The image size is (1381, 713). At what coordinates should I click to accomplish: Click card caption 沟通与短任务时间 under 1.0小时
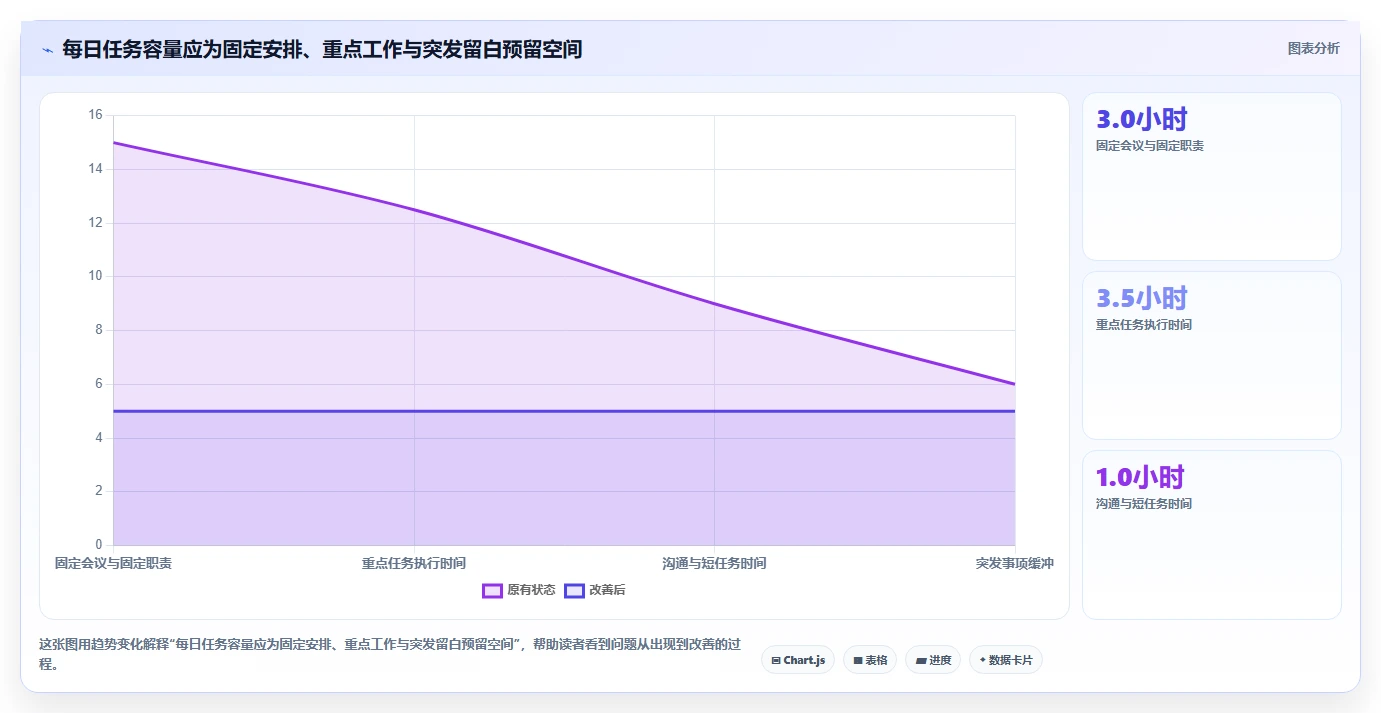tap(1144, 504)
